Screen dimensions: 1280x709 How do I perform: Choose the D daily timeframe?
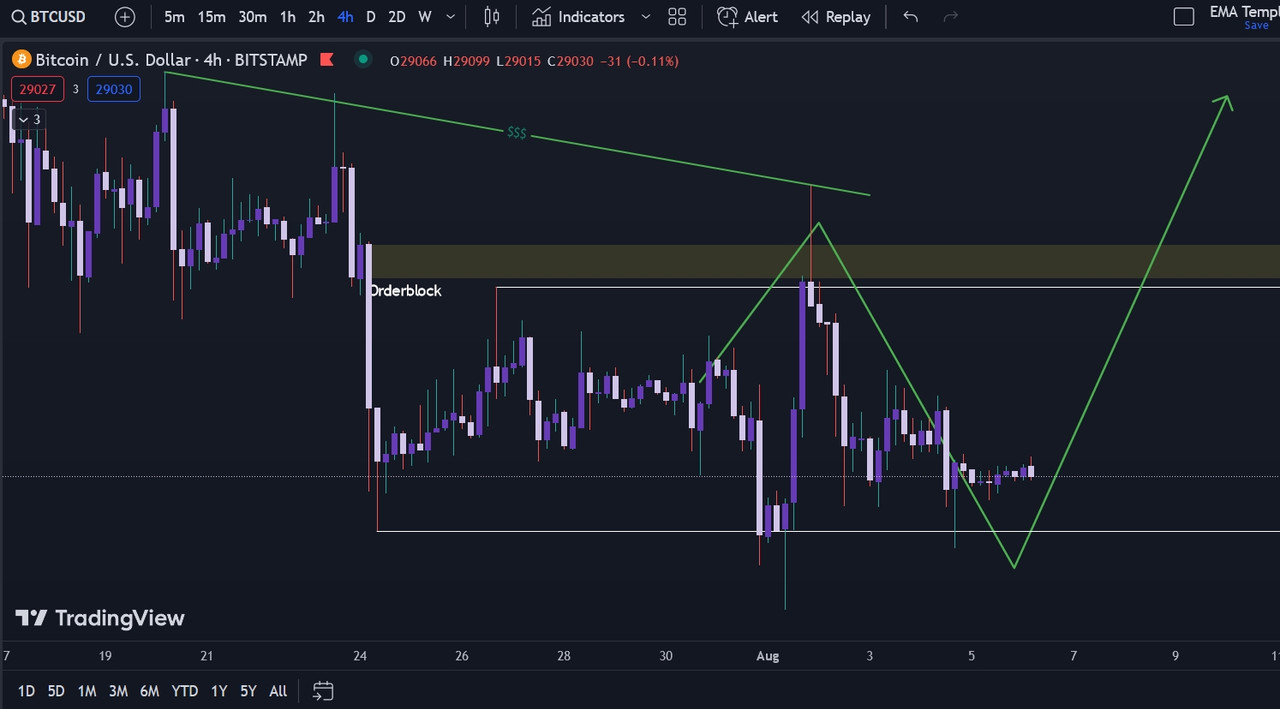tap(371, 17)
